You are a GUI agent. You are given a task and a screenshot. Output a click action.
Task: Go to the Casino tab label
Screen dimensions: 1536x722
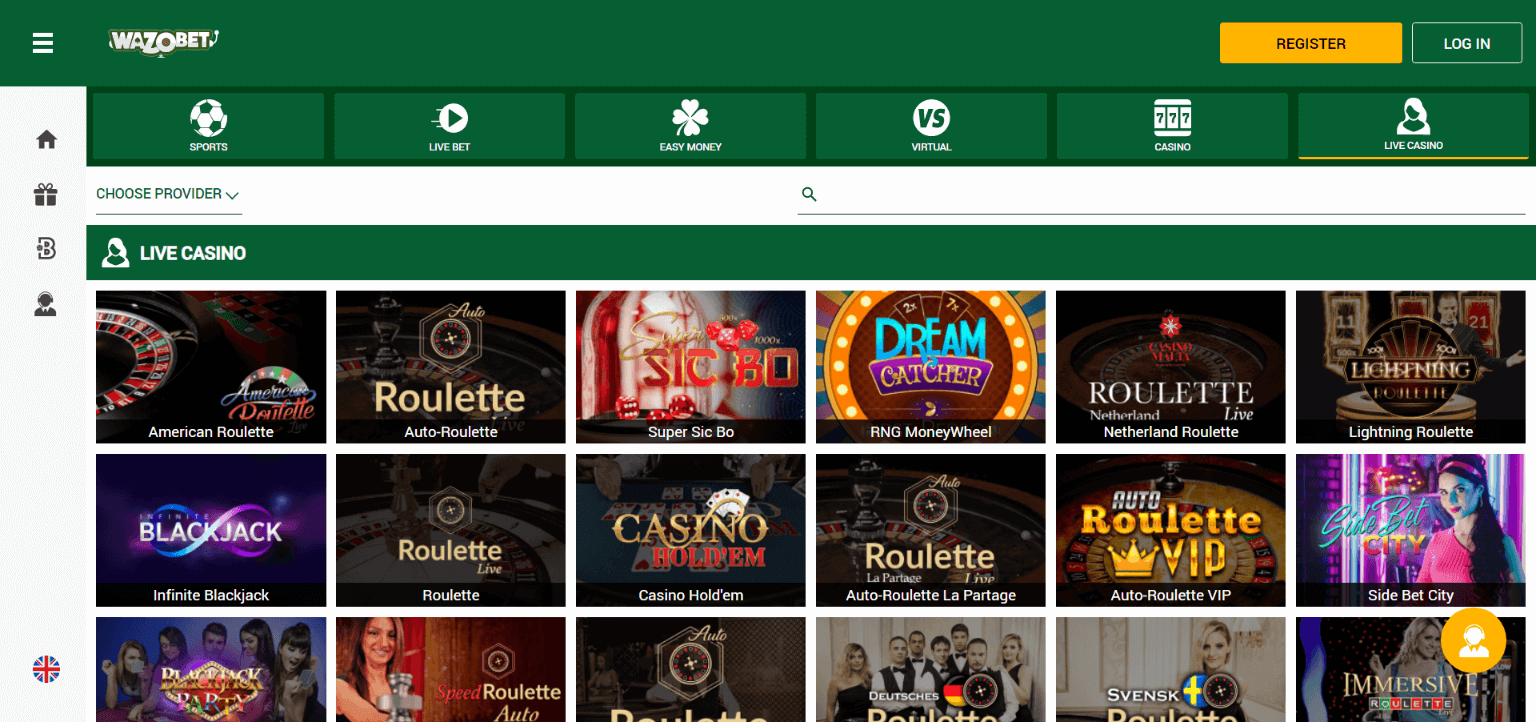click(x=1172, y=147)
